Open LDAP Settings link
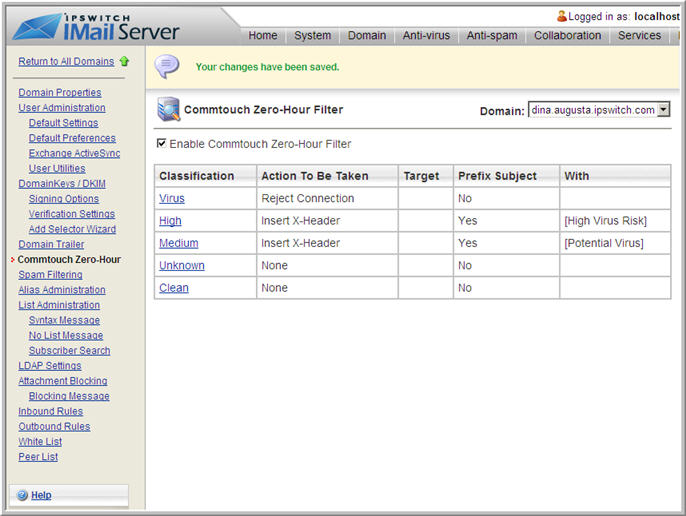This screenshot has width=686, height=516. pos(50,366)
